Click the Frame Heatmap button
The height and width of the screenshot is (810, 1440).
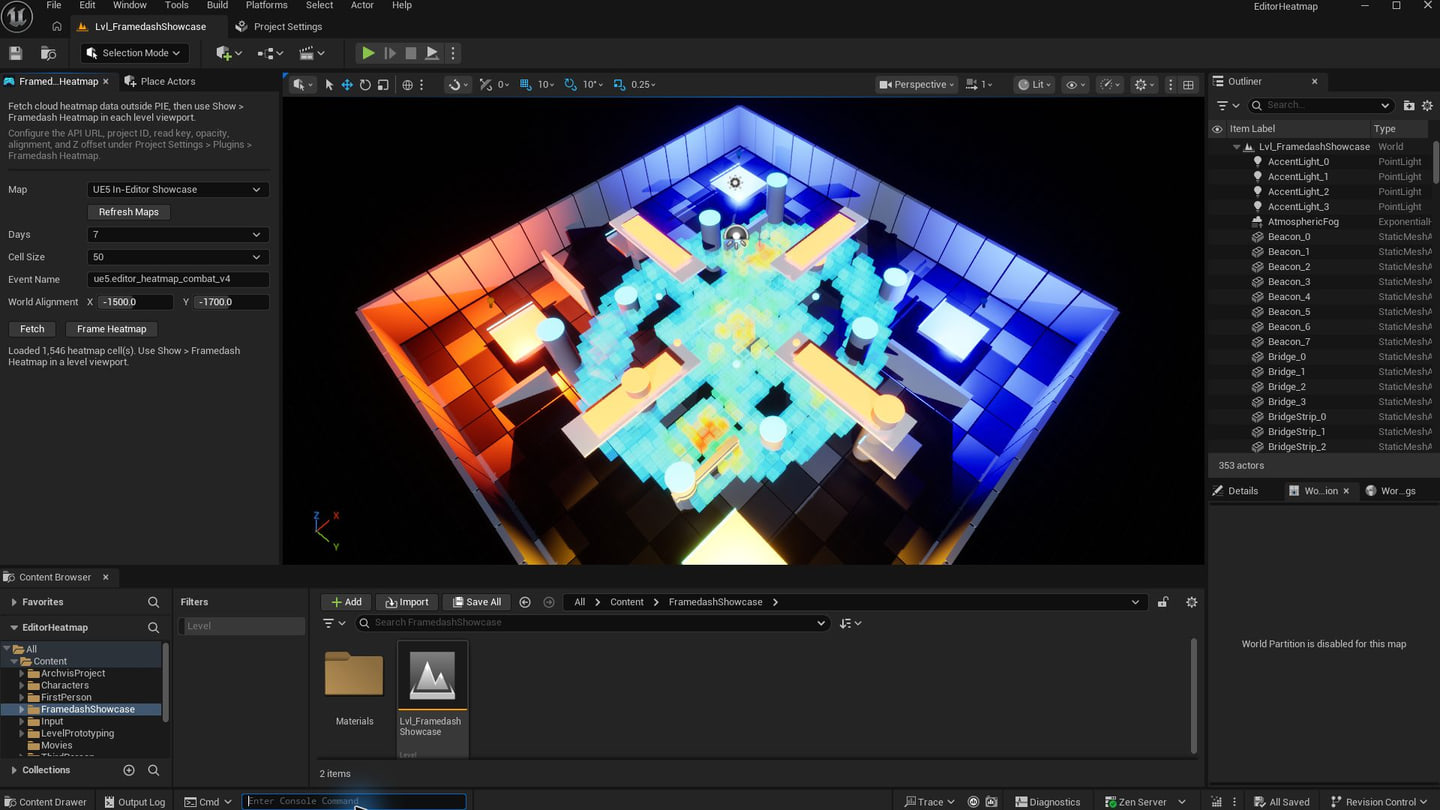tap(112, 329)
